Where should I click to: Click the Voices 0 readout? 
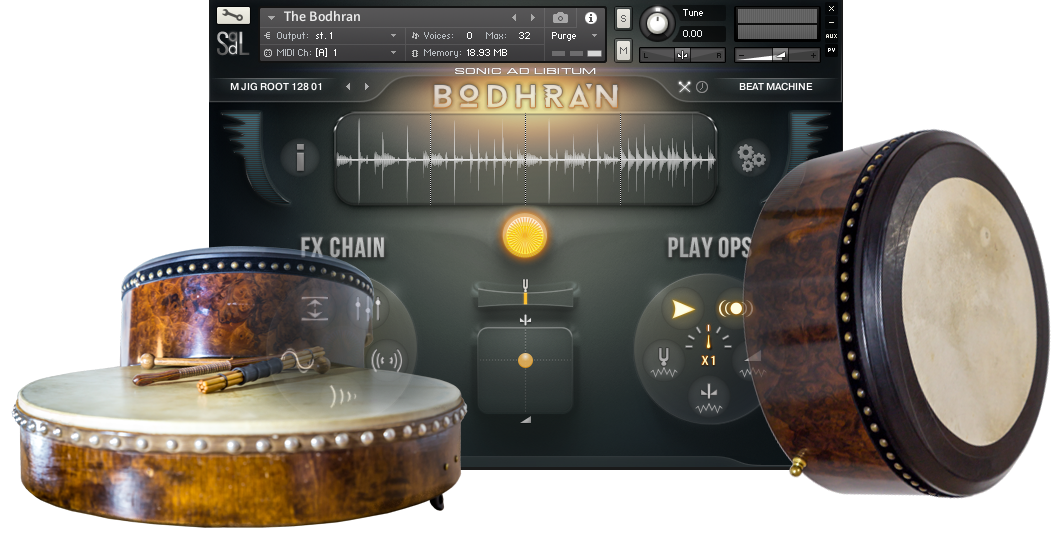point(441,36)
